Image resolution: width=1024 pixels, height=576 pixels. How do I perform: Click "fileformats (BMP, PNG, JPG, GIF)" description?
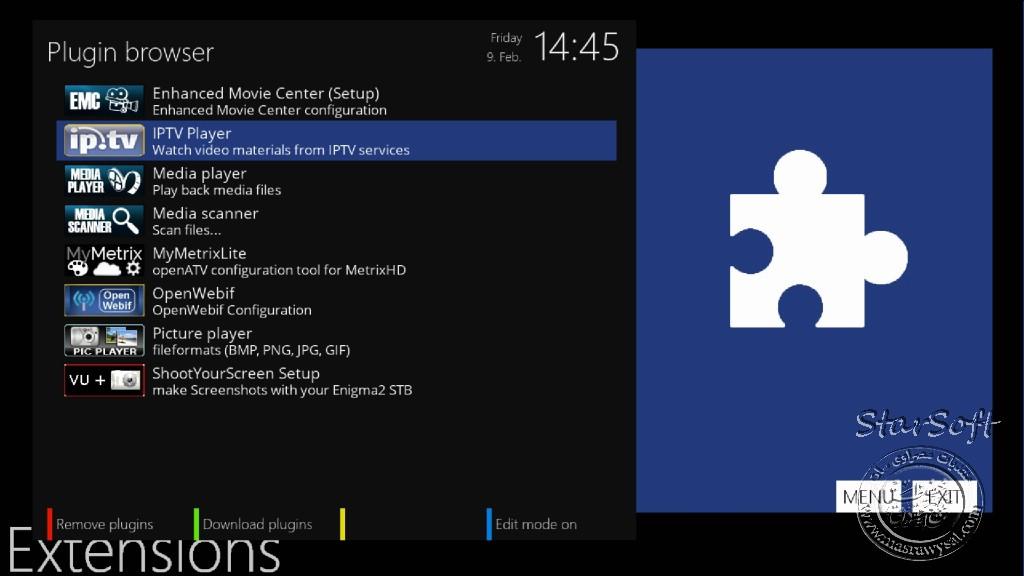251,350
